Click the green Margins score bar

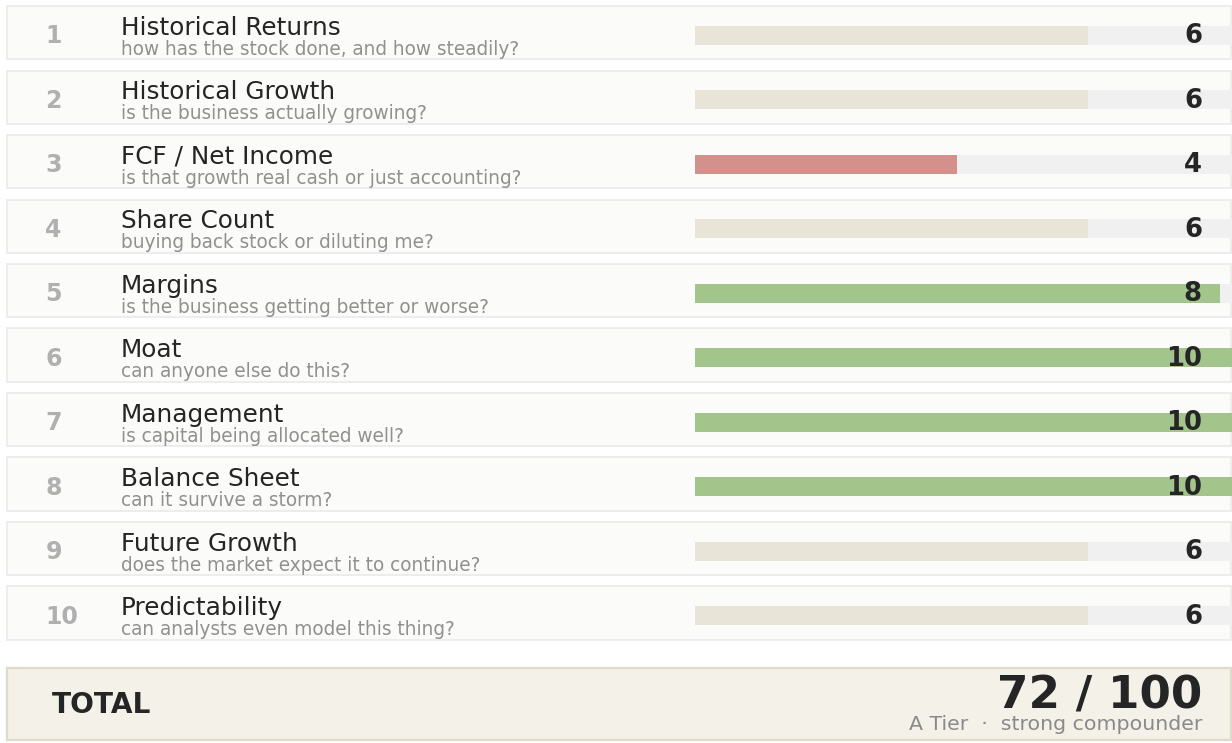[957, 293]
